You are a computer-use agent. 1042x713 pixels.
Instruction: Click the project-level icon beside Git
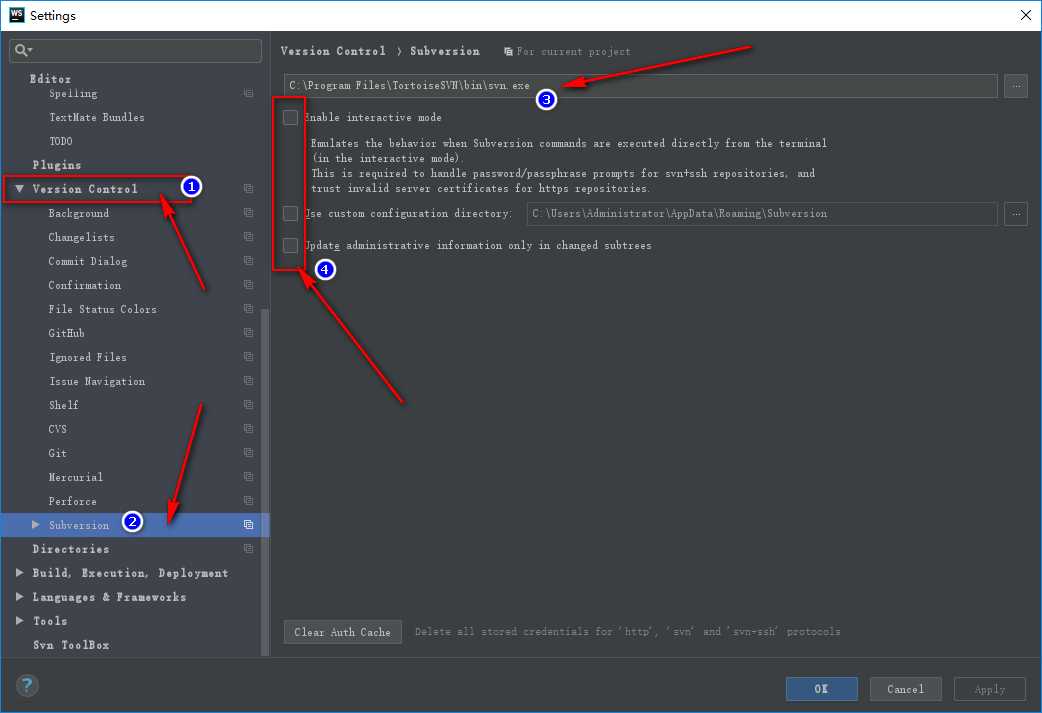(249, 453)
